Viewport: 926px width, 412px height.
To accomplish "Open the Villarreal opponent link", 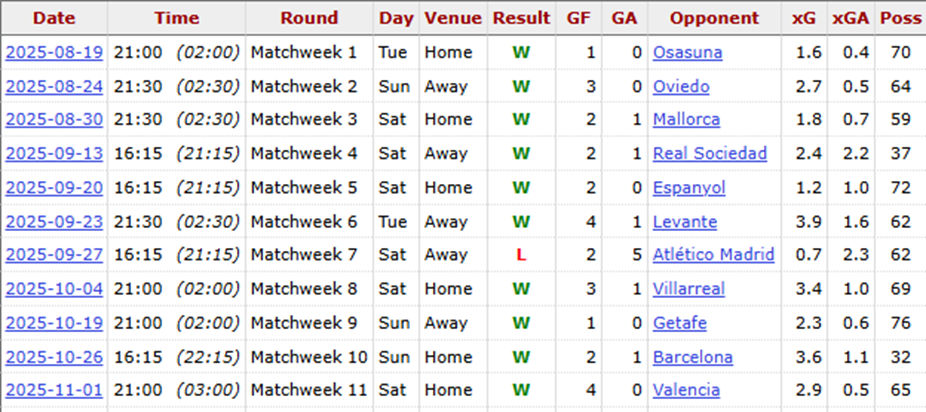I will 688,289.
